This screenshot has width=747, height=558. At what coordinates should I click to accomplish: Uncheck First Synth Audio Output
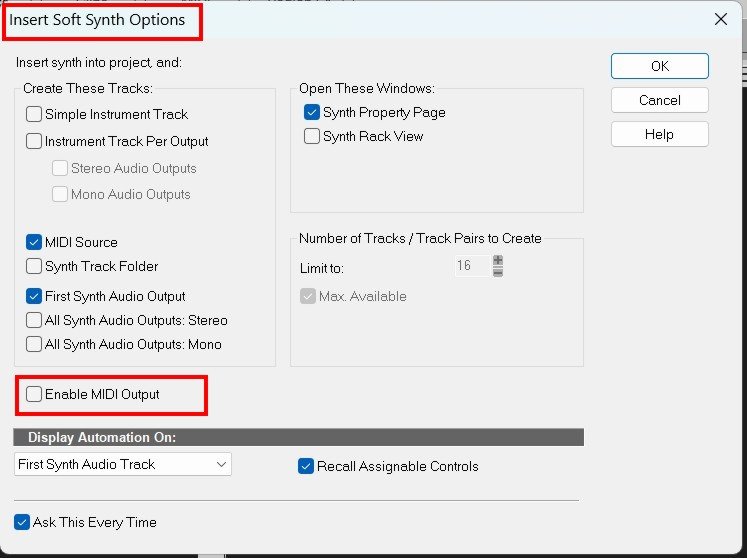(x=34, y=296)
